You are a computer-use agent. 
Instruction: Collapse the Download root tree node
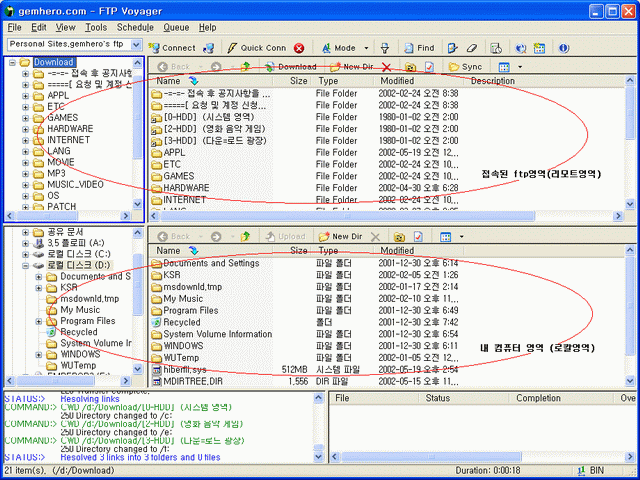point(12,62)
